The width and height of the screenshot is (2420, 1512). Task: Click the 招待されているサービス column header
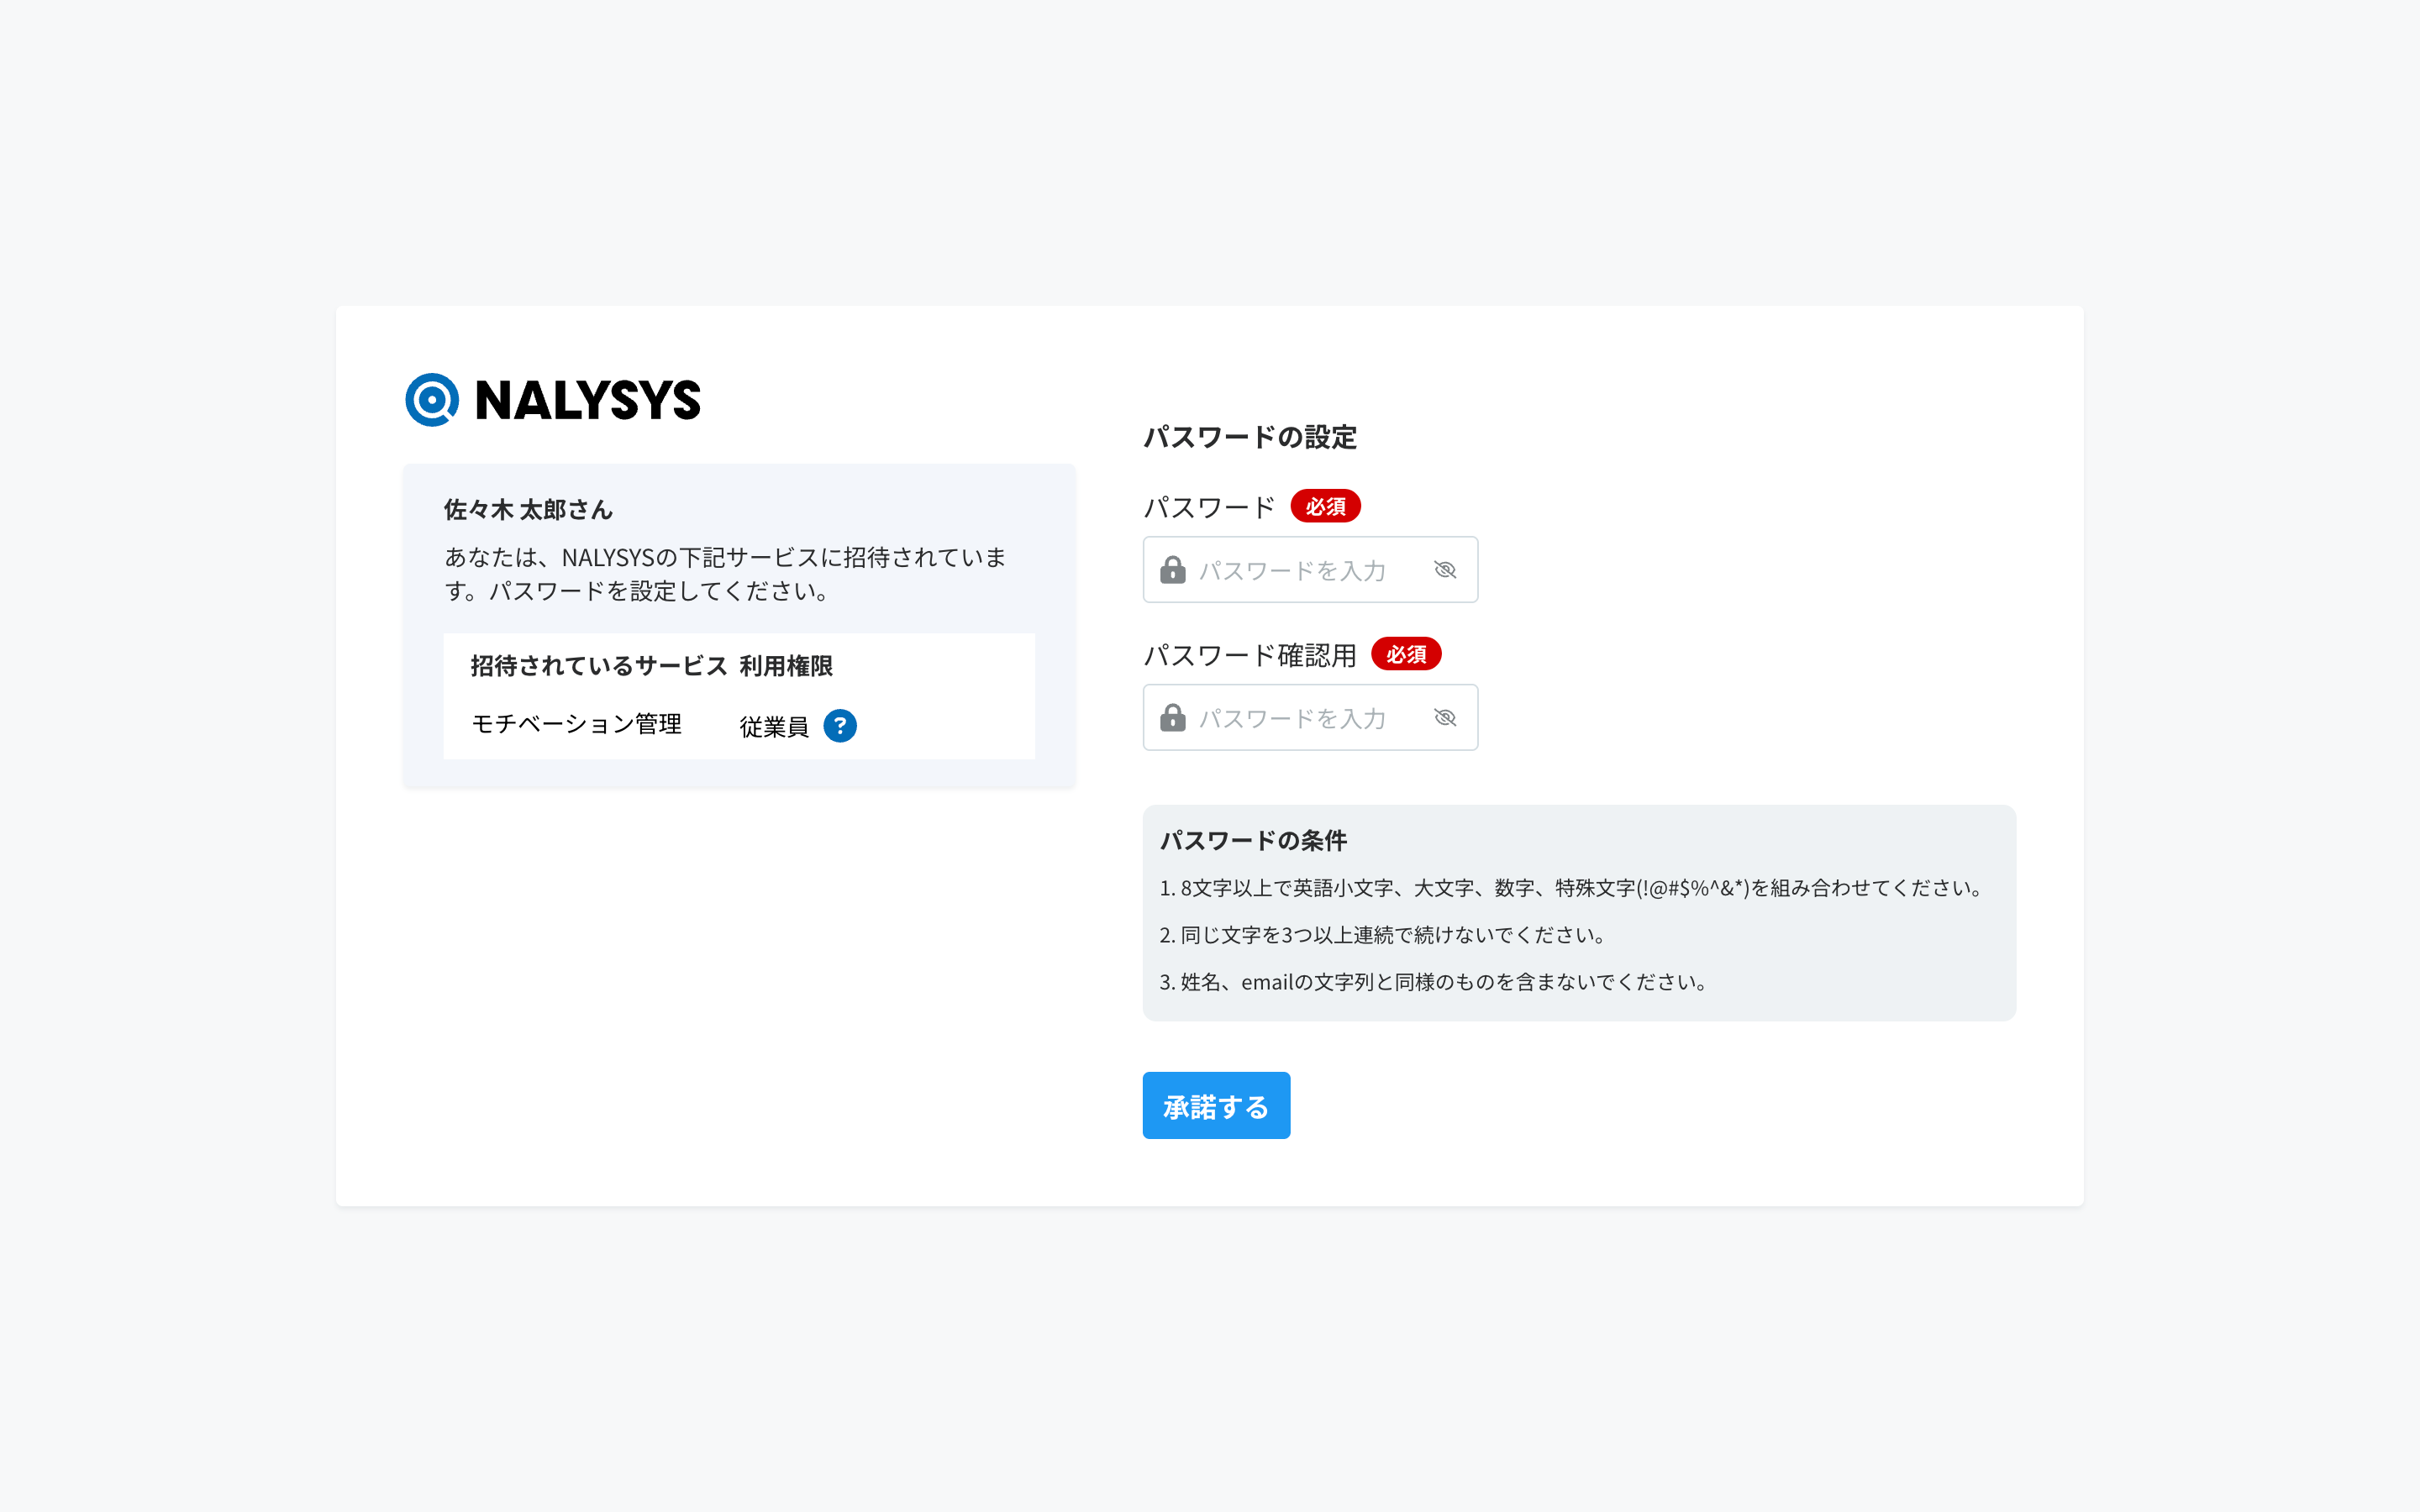click(598, 666)
